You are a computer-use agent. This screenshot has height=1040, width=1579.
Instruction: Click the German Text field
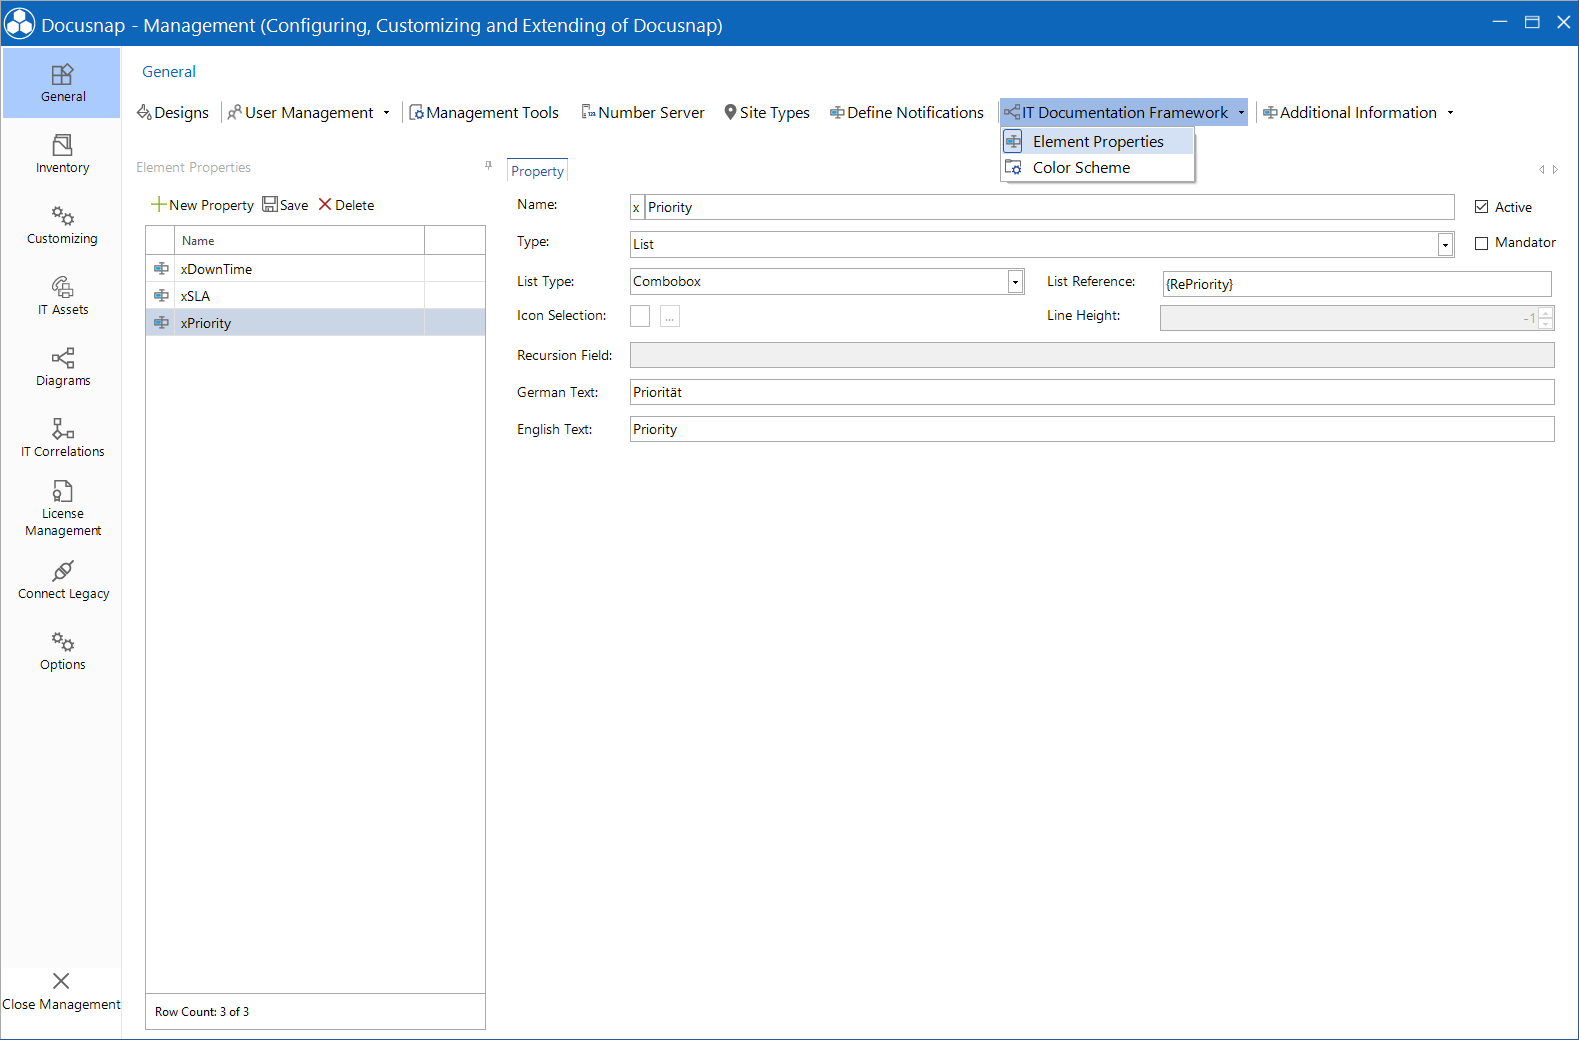(x=1092, y=392)
